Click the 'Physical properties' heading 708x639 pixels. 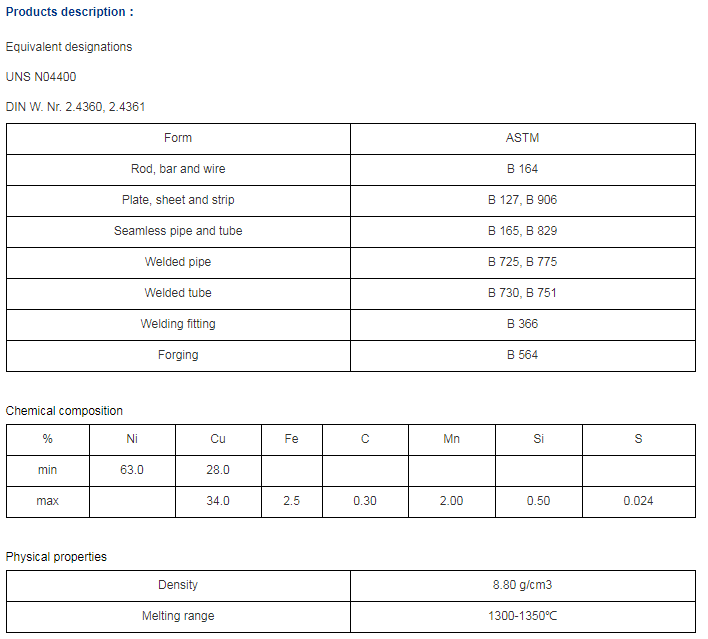coord(56,557)
